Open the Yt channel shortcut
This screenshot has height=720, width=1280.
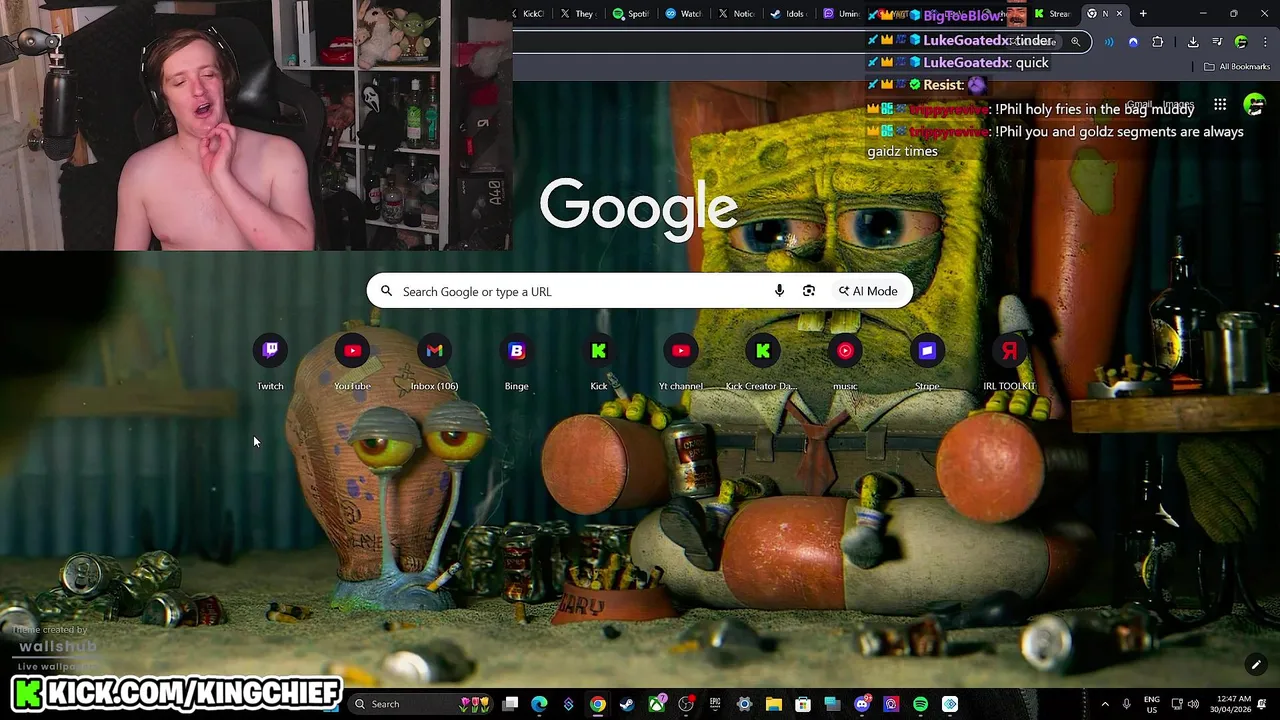pyautogui.click(x=681, y=362)
